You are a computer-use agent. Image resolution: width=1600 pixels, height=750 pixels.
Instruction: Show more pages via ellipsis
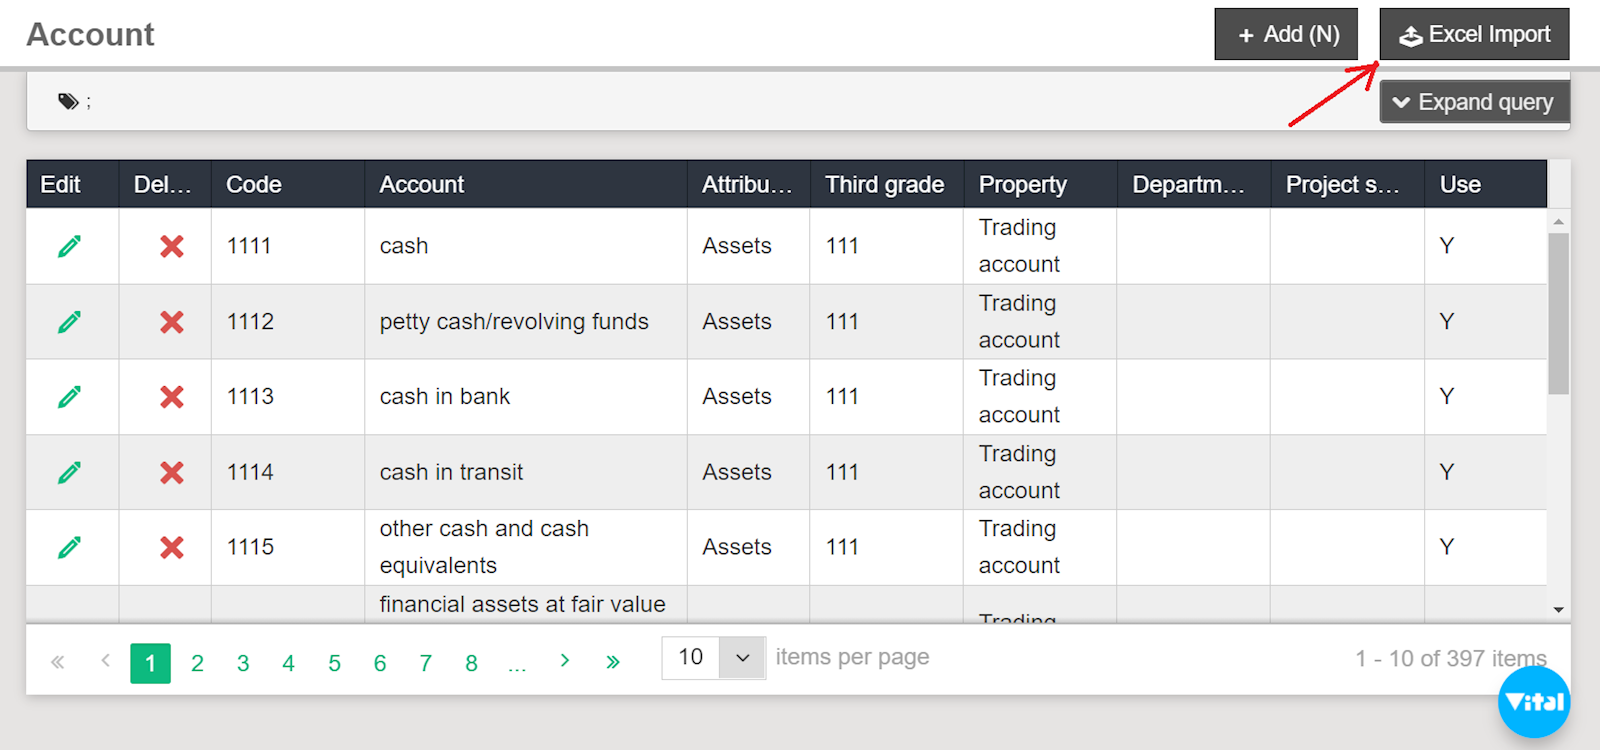517,663
